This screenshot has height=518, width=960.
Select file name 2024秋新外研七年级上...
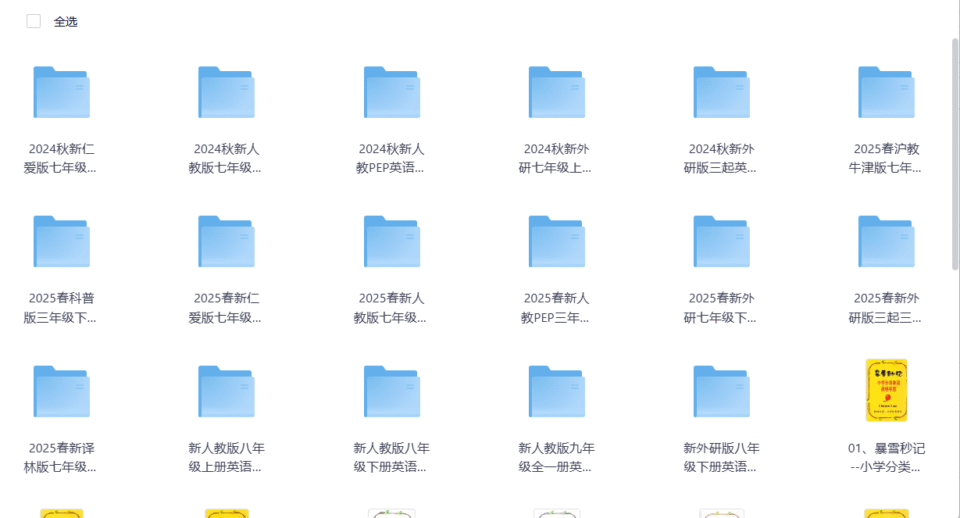555,158
